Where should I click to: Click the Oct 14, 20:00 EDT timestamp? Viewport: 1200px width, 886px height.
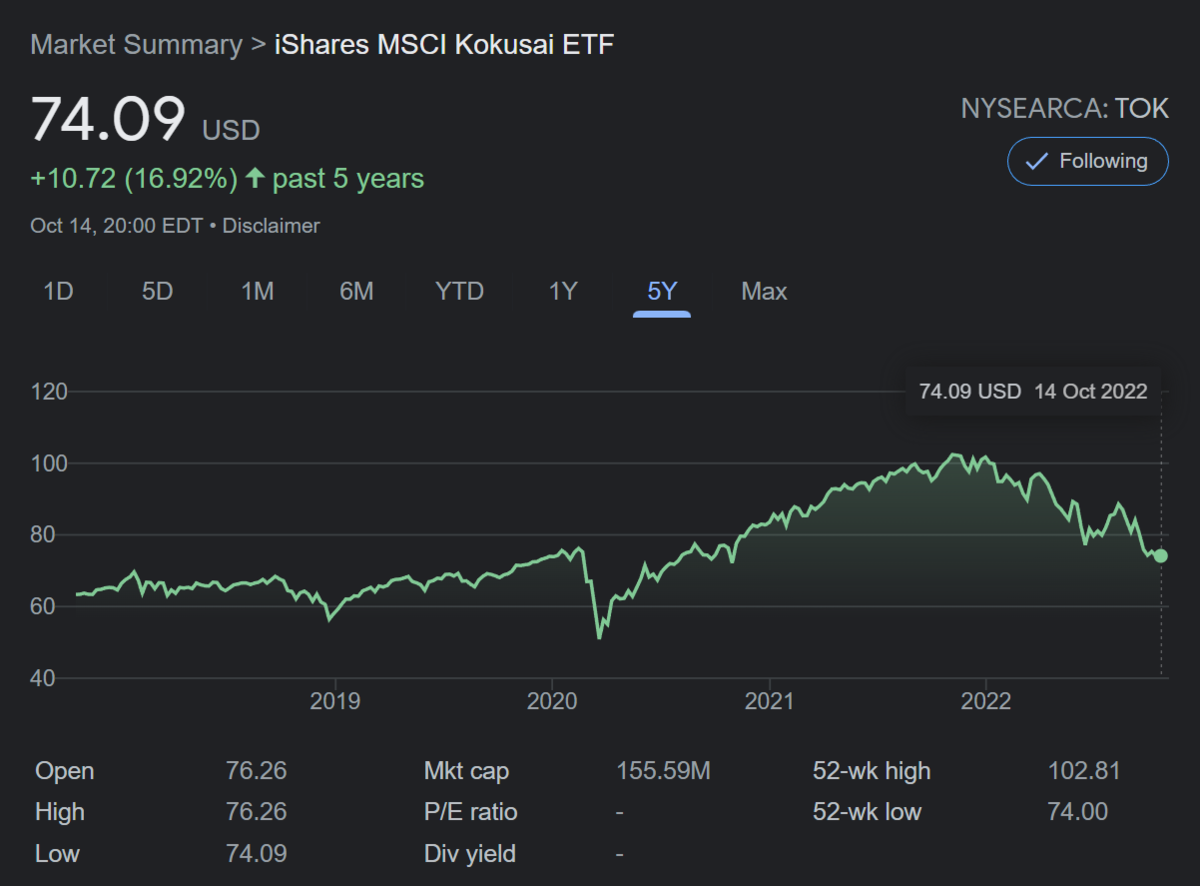click(116, 226)
